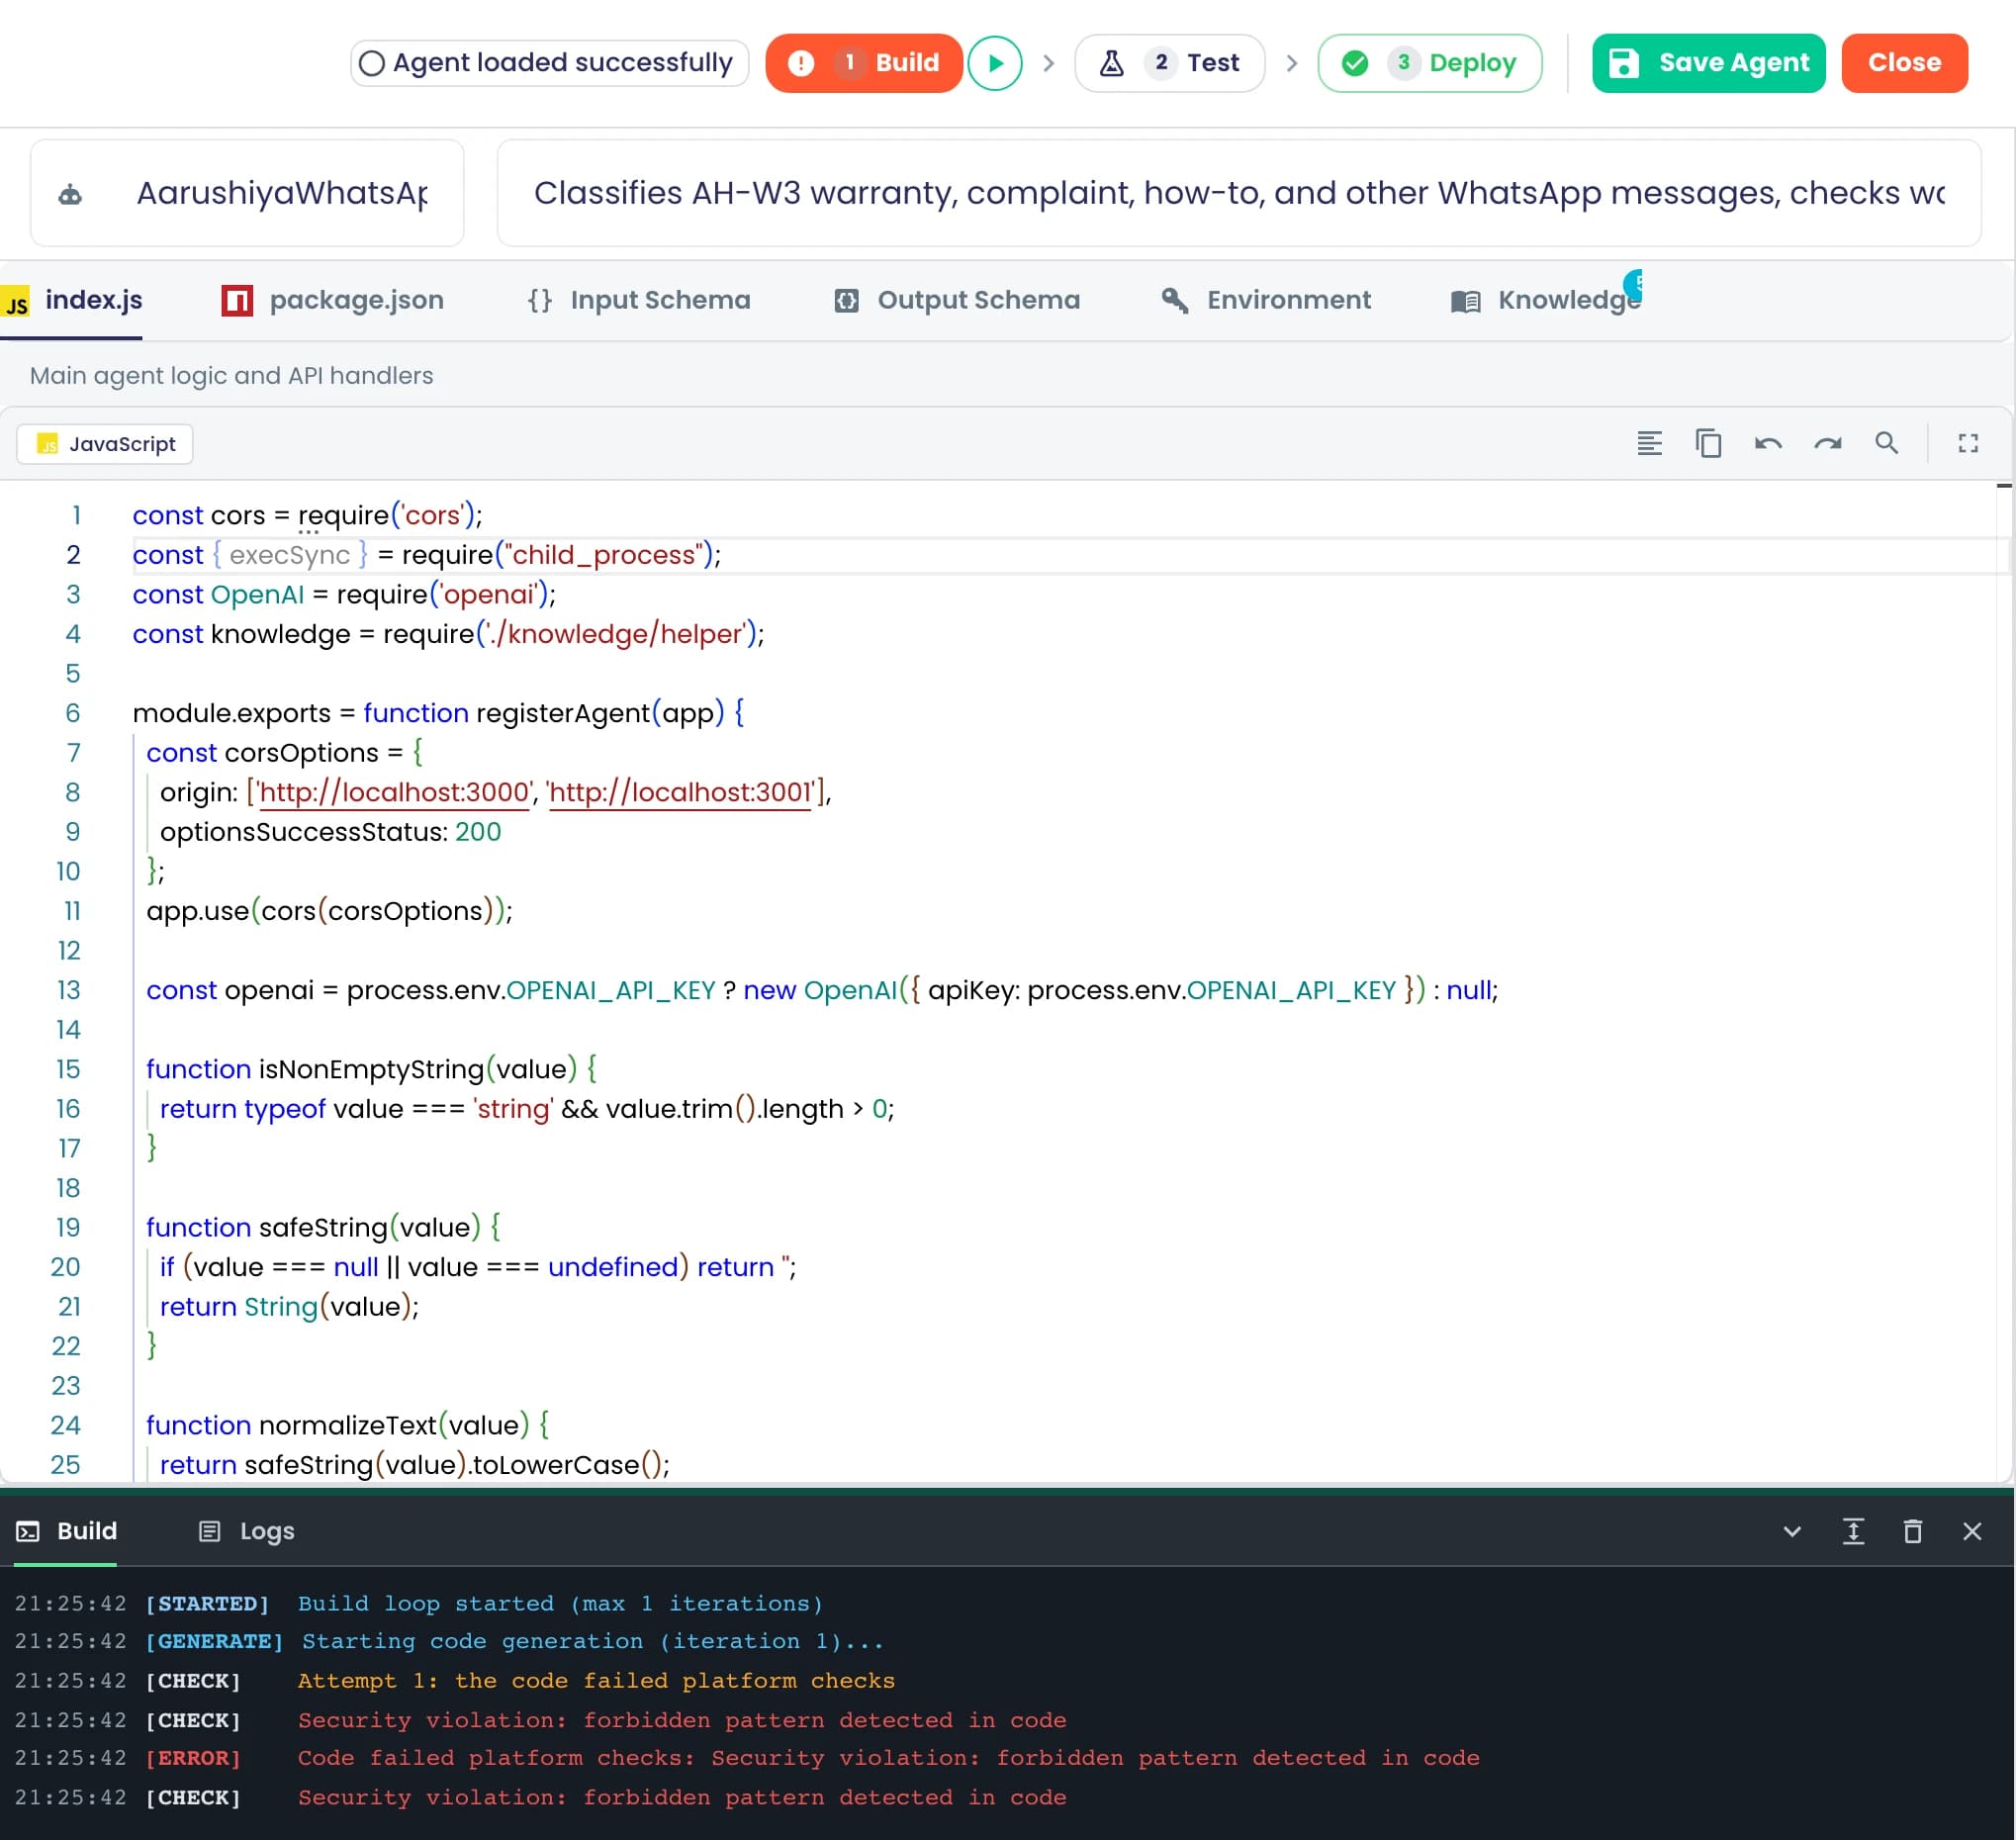This screenshot has width=2016, height=1840.
Task: Copy code with the copy icon
Action: point(1708,443)
